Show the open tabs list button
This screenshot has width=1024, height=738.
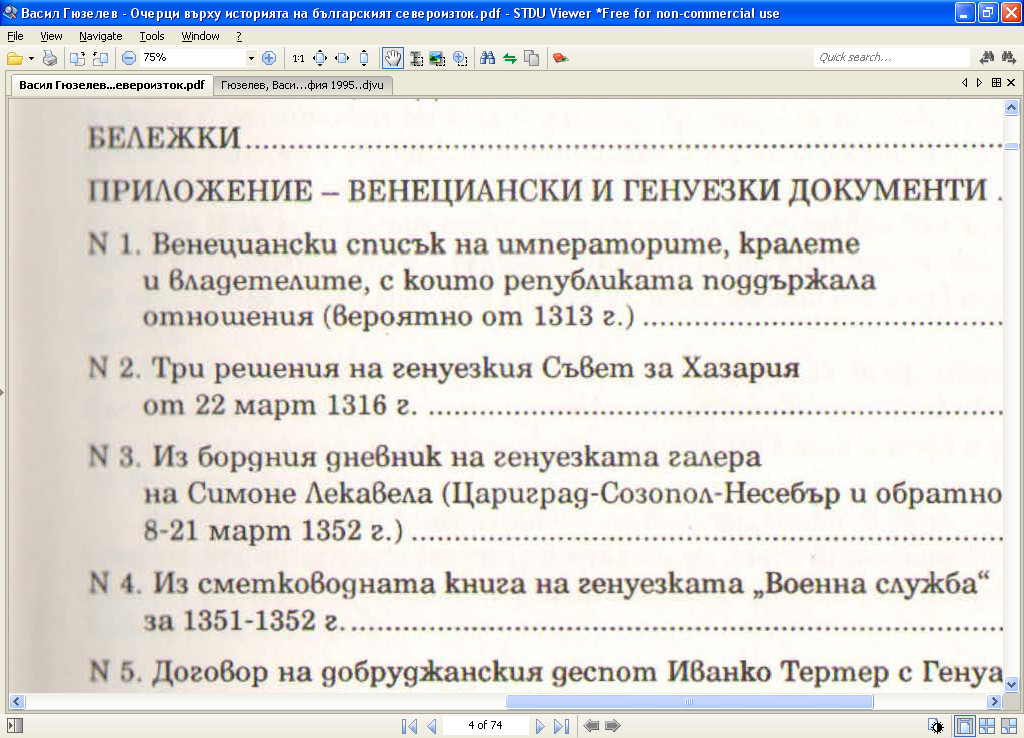[996, 83]
